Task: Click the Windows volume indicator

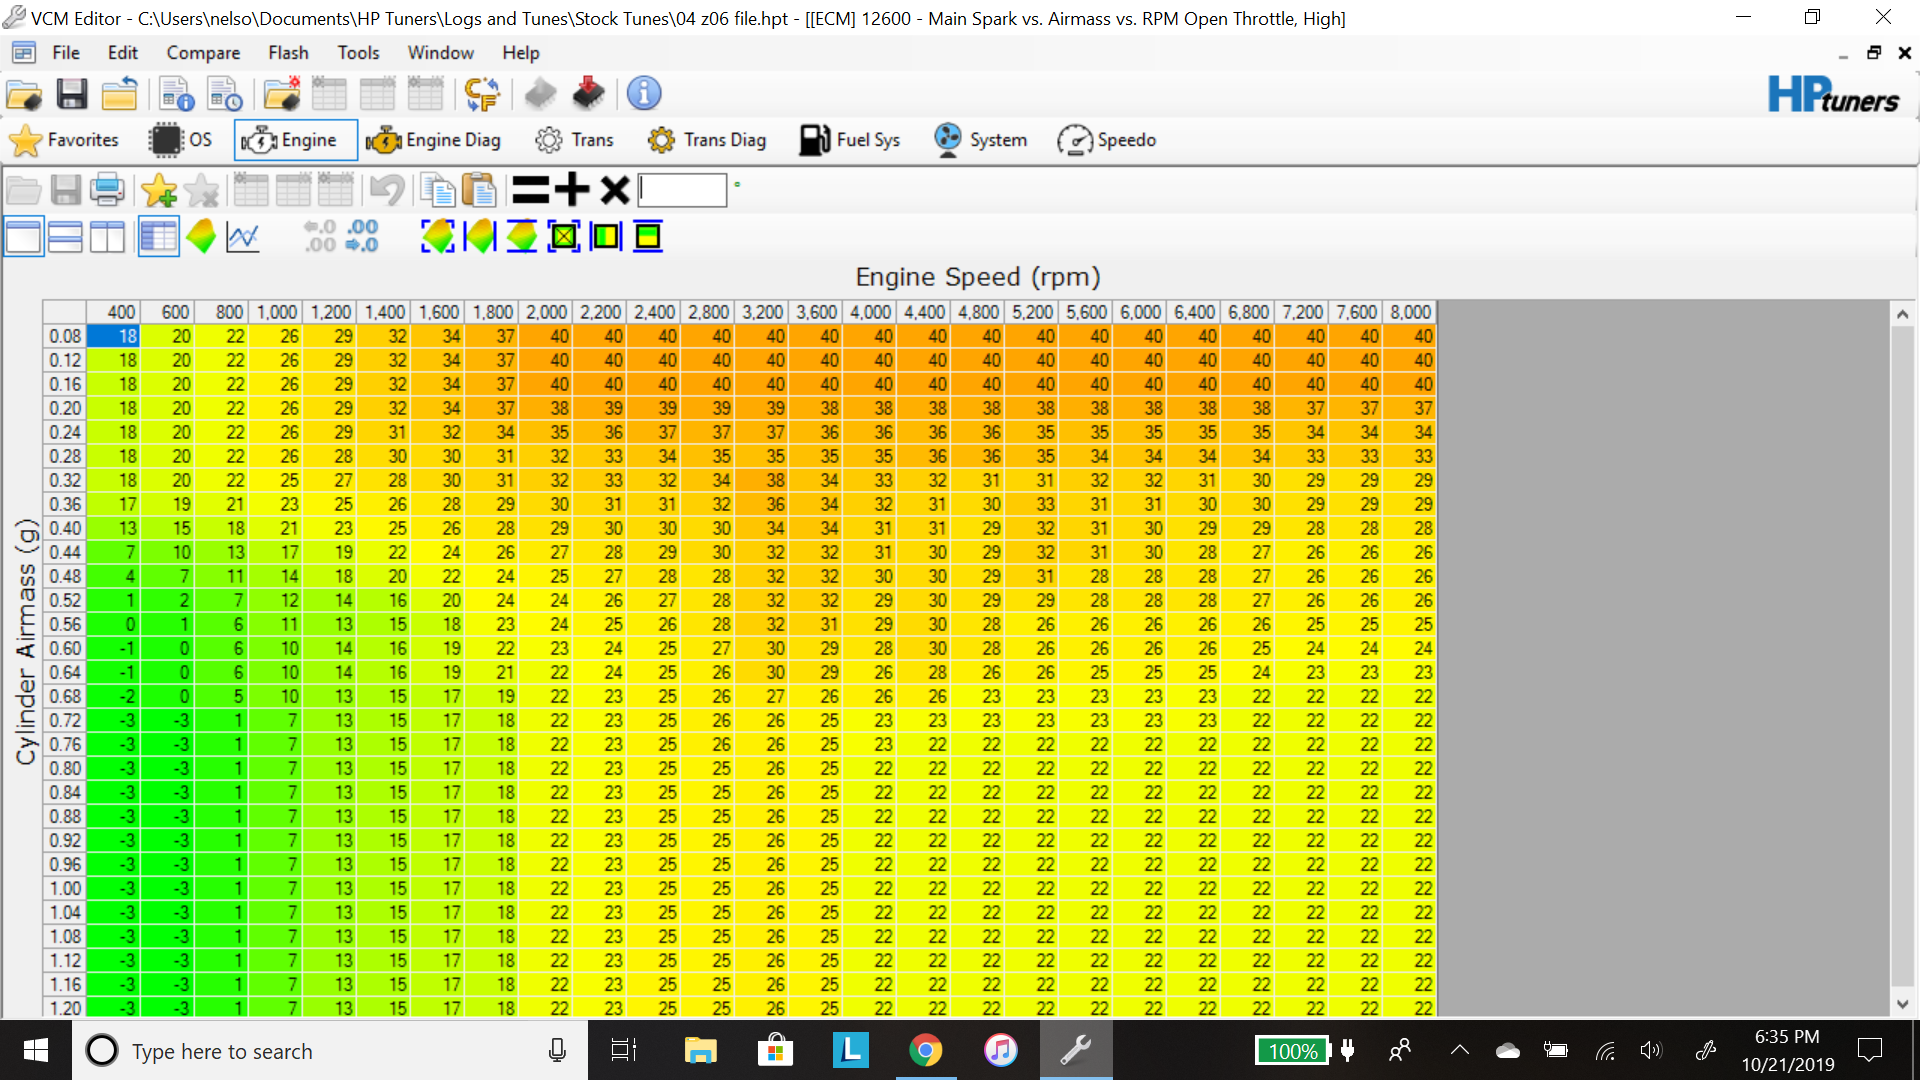Action: pyautogui.click(x=1651, y=1050)
